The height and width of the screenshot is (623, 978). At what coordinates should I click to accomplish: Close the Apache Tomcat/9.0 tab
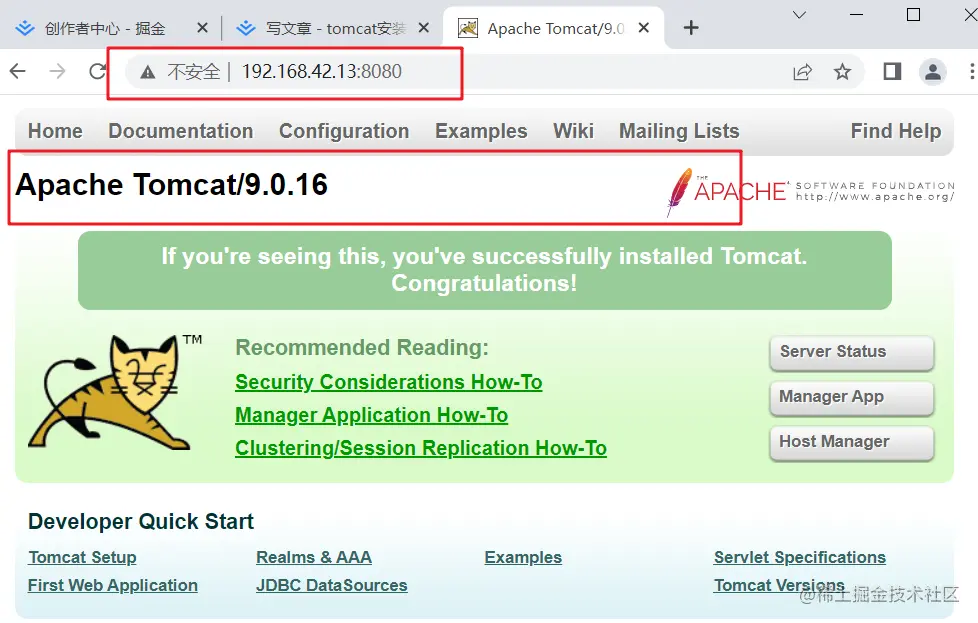pos(644,27)
